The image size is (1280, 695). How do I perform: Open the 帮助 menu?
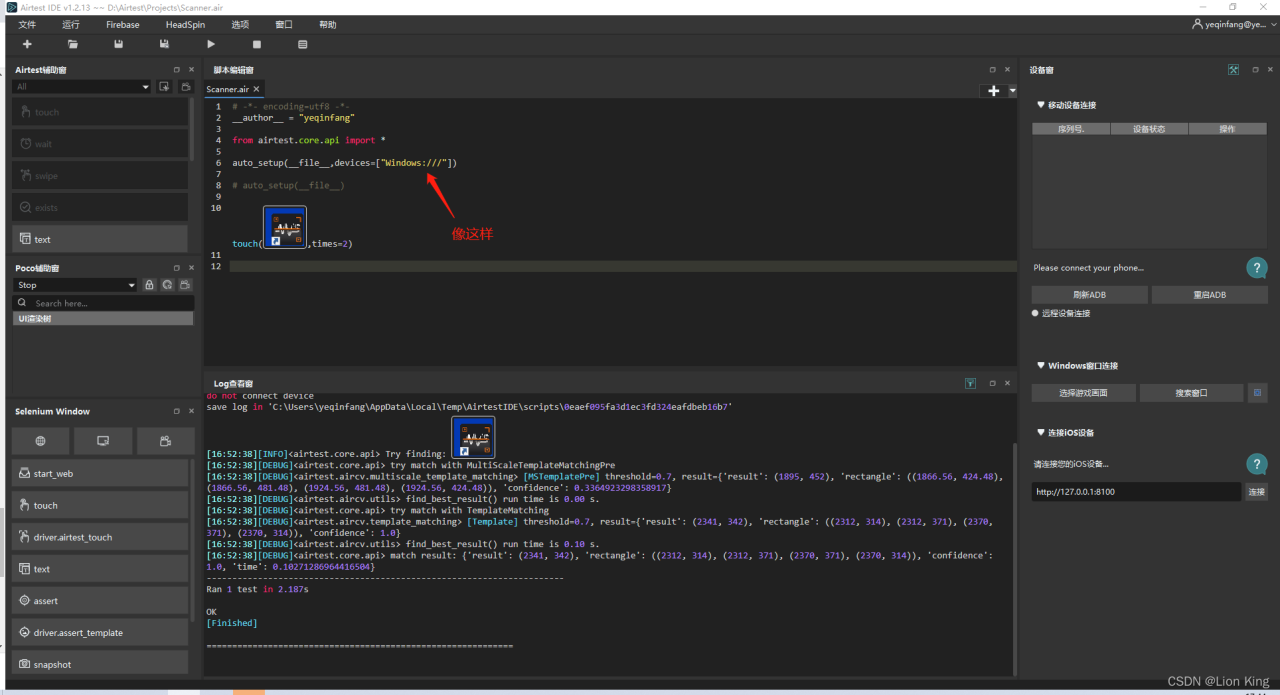point(328,24)
